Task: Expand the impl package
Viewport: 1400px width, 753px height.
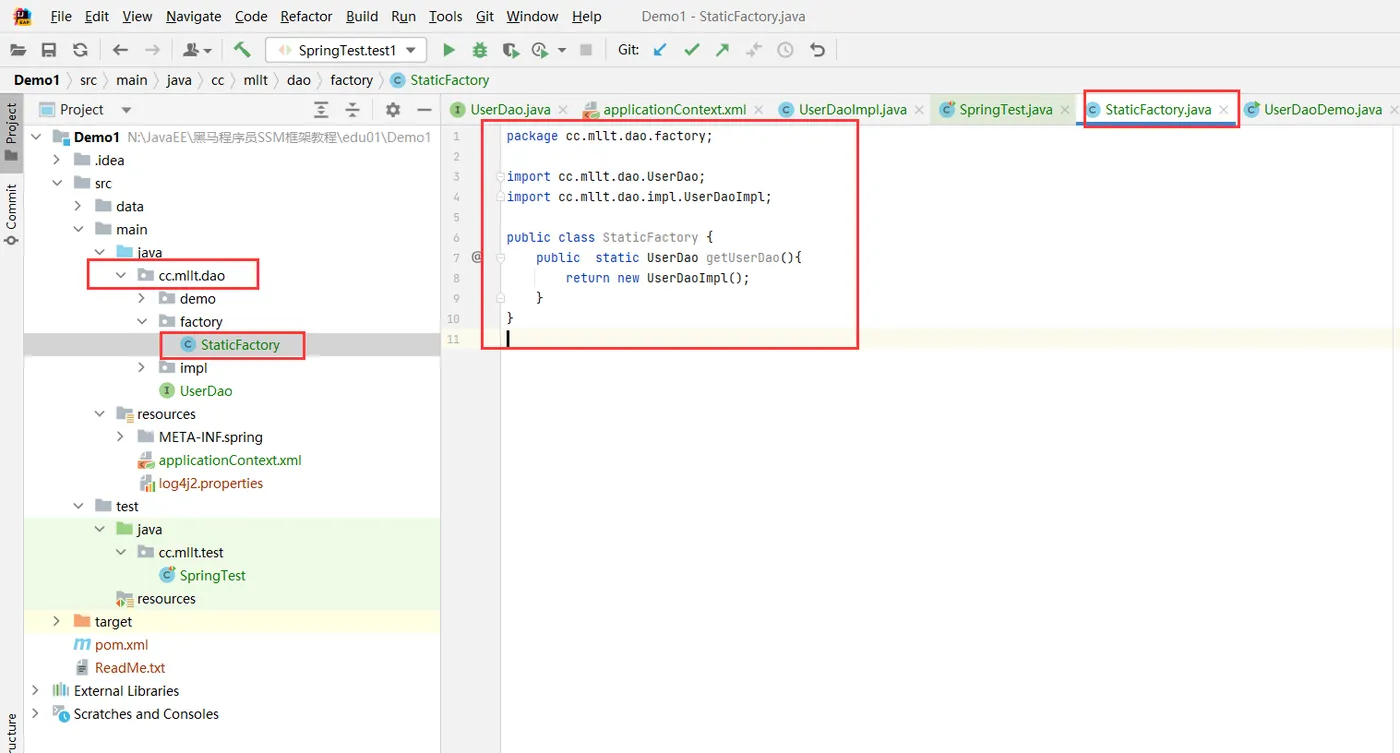Action: [141, 368]
